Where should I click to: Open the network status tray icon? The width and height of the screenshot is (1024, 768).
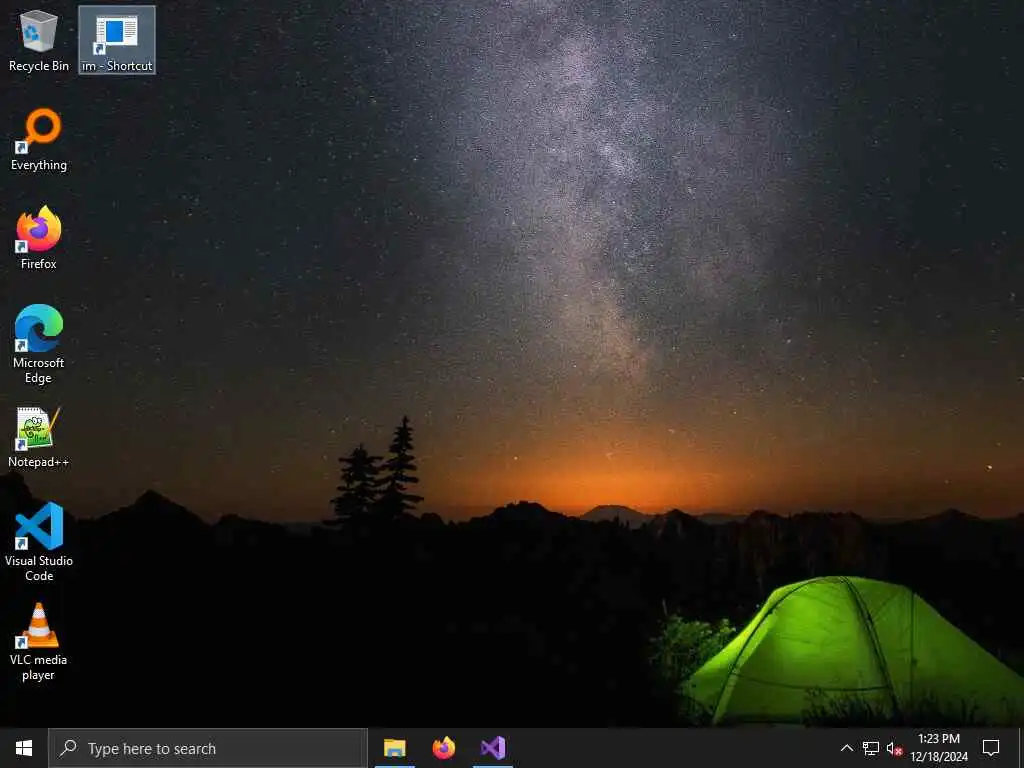(871, 748)
